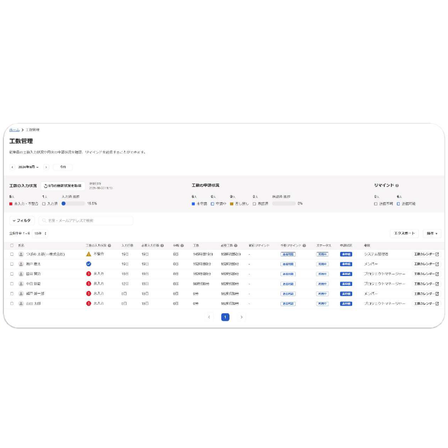Click the 今月 button
Screen dimensions: 448x448
click(63, 167)
